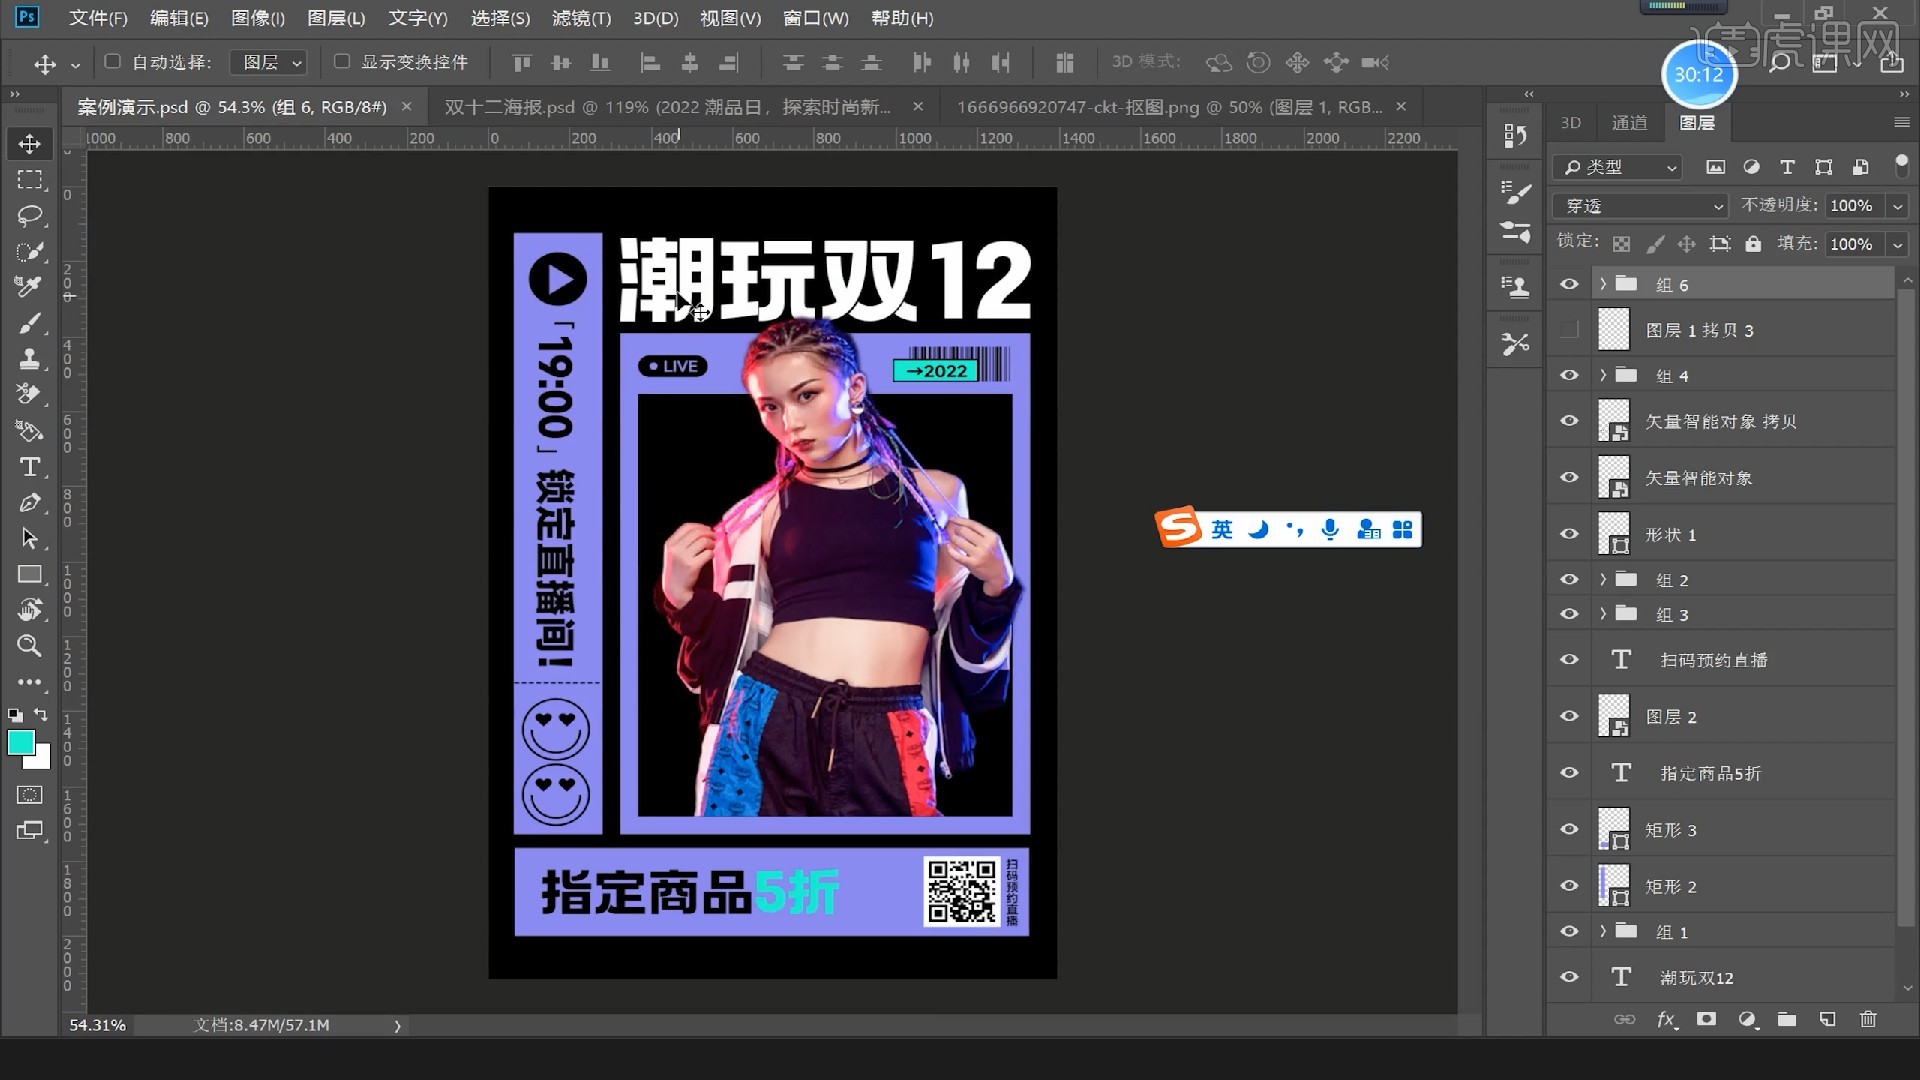
Task: Select the Move tool in the toolbox
Action: [x=29, y=144]
